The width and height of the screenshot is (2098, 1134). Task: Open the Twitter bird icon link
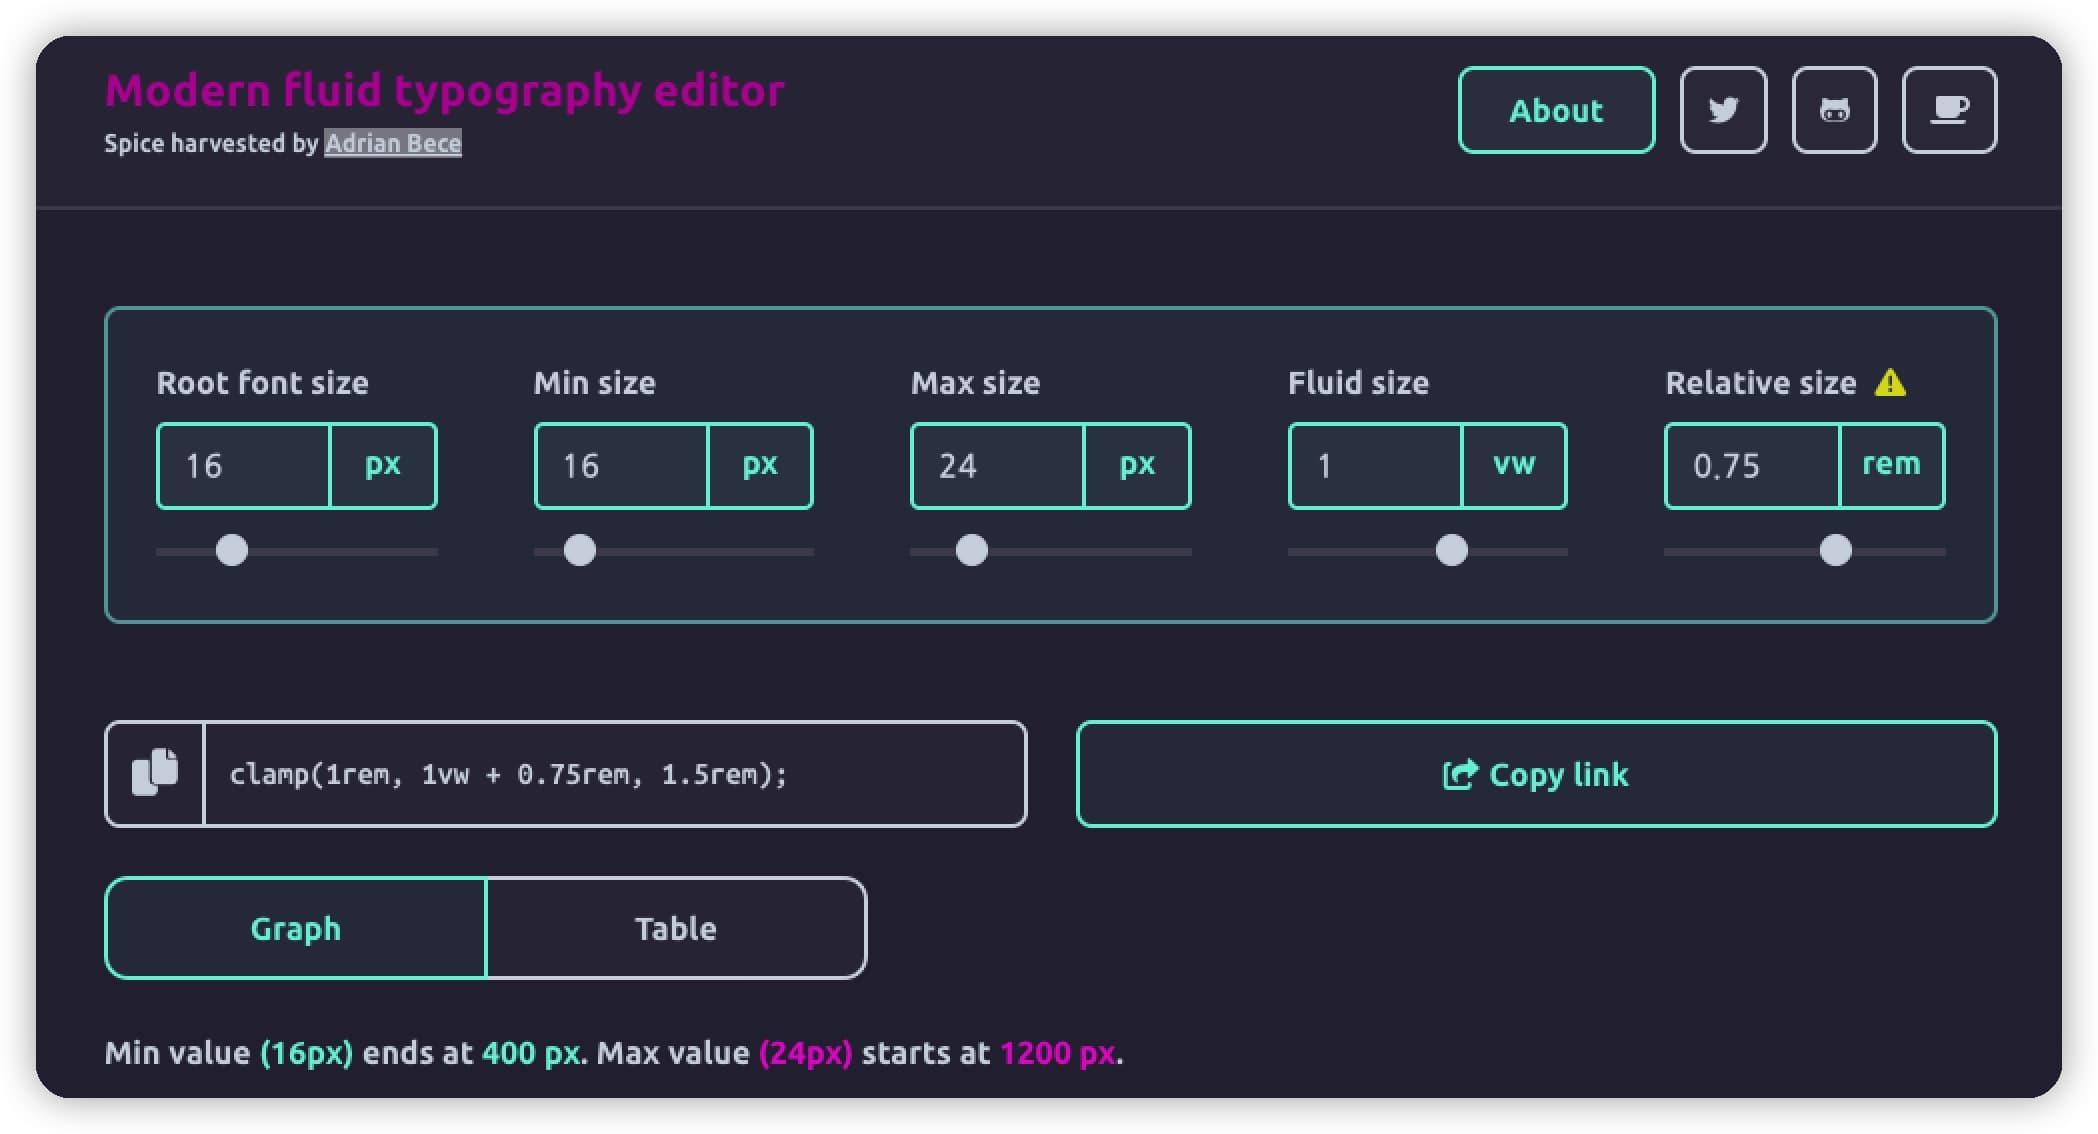(x=1723, y=110)
